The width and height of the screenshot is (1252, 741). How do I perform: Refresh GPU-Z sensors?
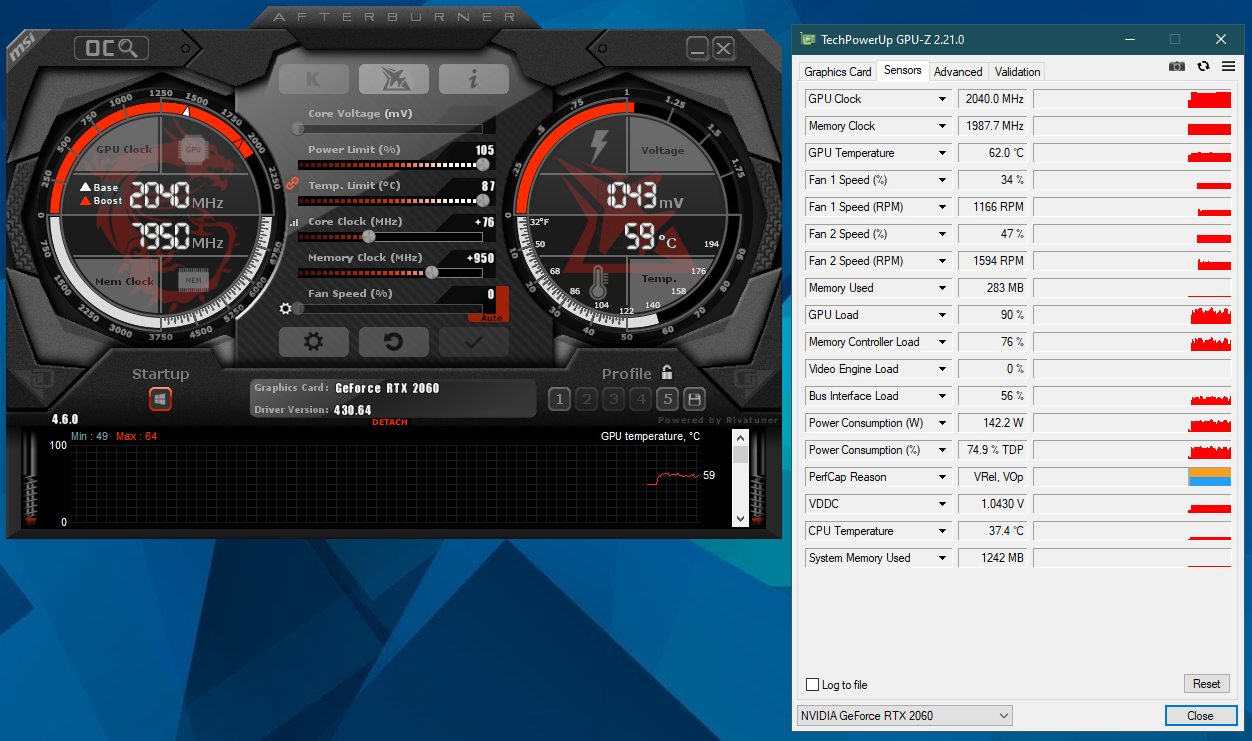(1203, 66)
